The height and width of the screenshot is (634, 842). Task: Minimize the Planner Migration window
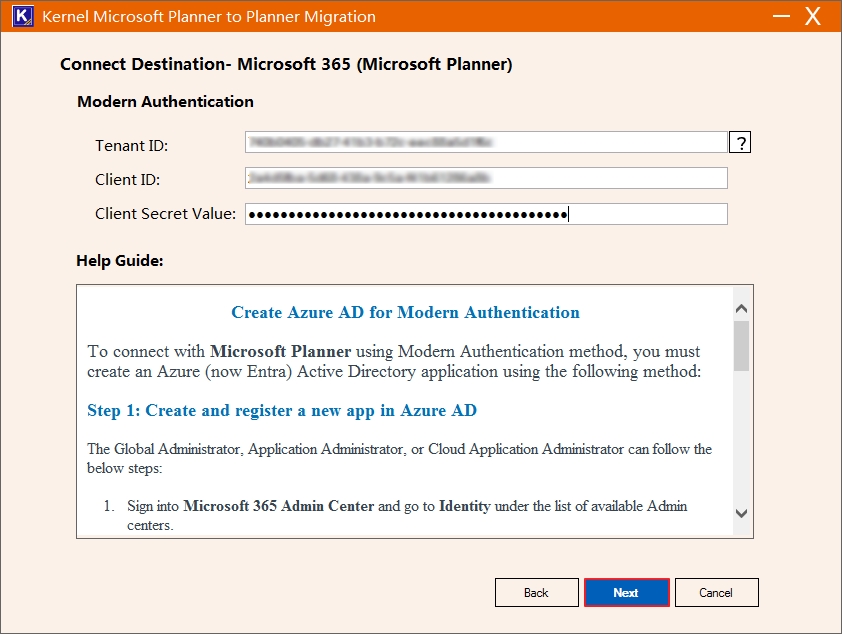(781, 16)
